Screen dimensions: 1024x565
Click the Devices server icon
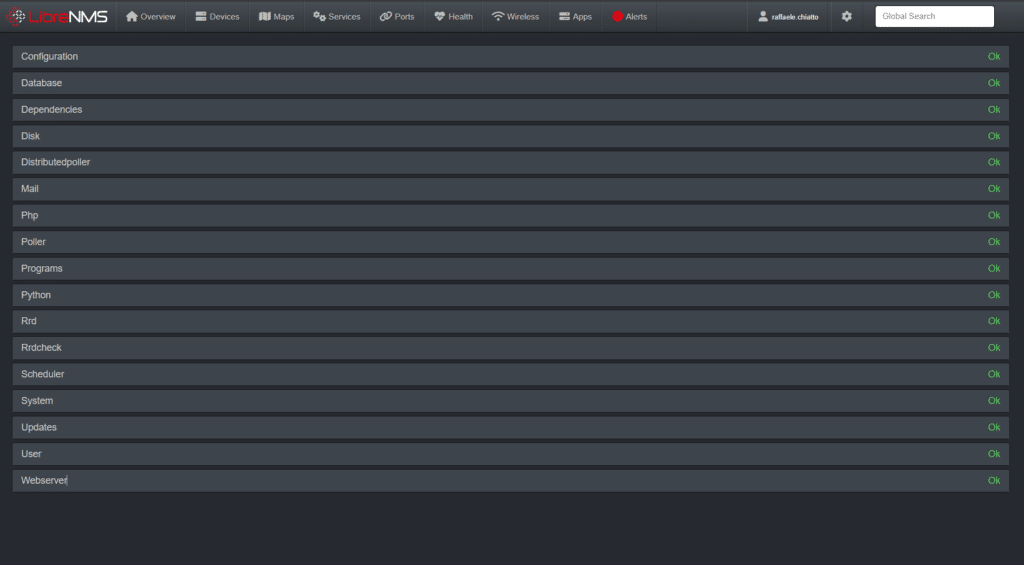click(201, 17)
